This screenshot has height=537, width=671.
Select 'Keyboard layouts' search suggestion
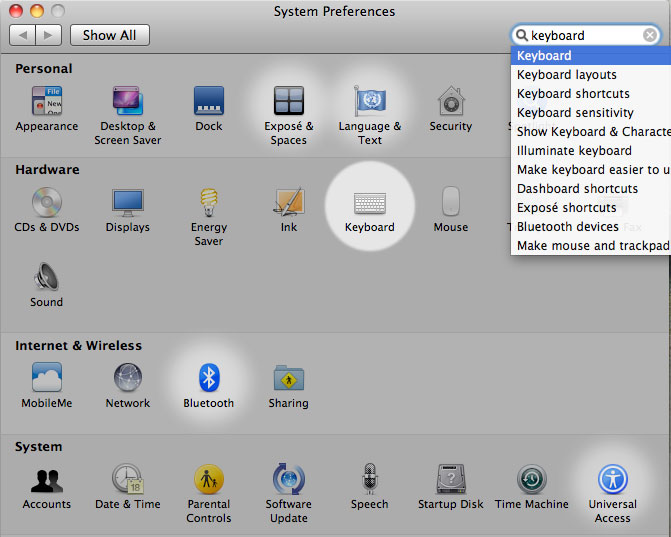[x=567, y=74]
